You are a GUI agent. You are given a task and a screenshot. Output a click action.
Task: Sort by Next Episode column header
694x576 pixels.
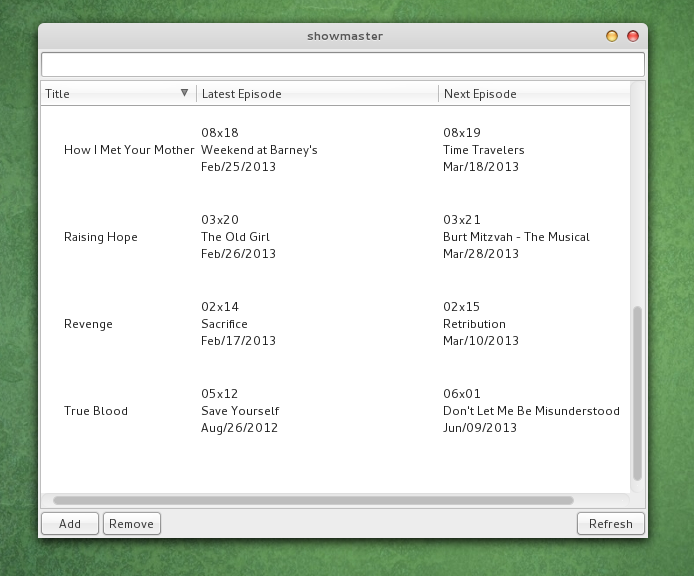click(x=534, y=94)
